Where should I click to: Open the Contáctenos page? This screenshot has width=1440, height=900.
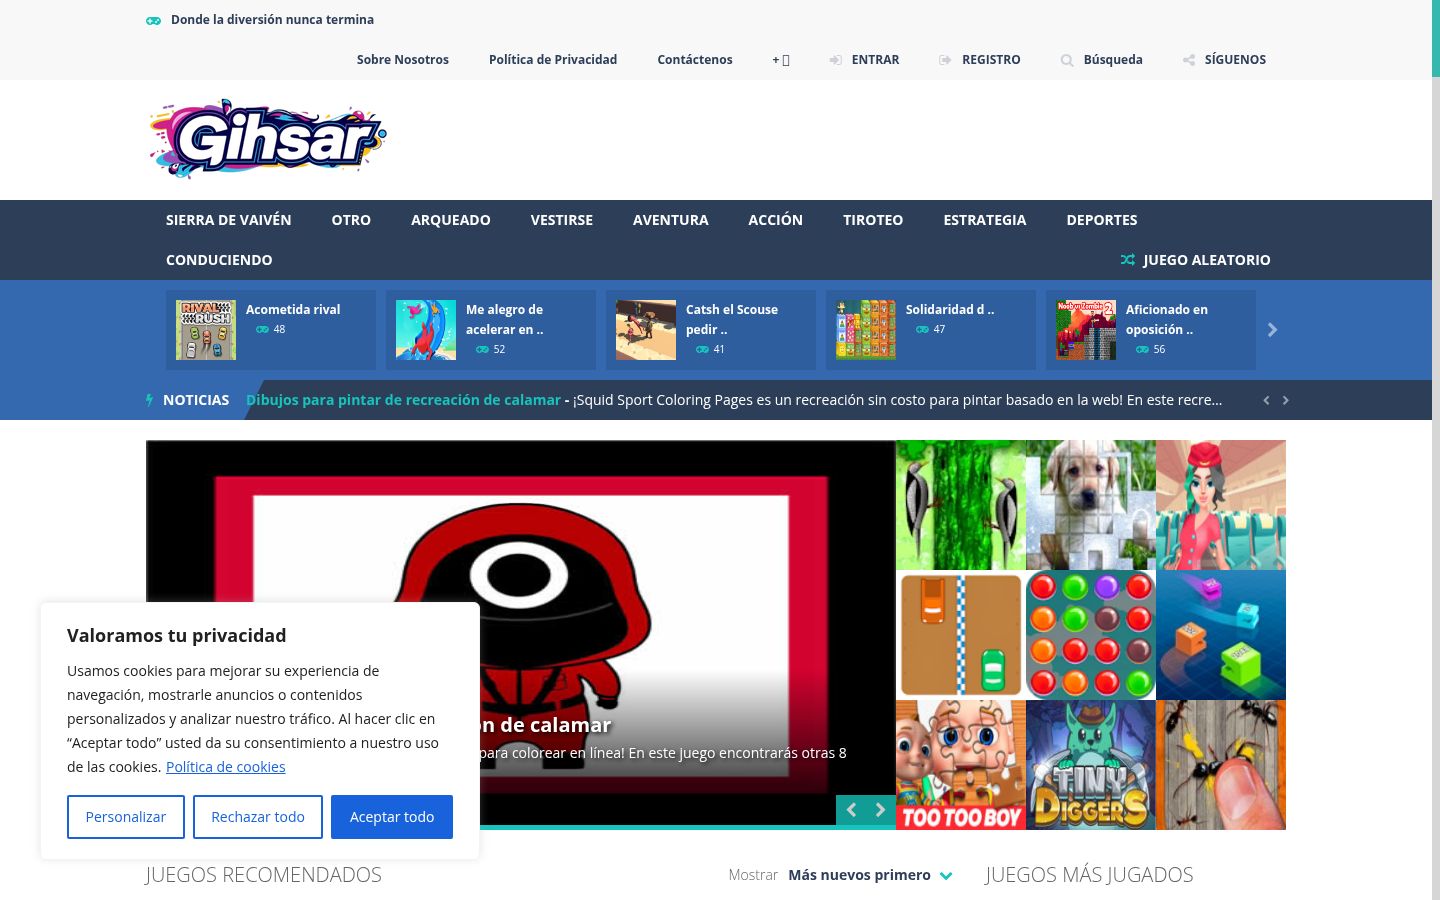click(x=695, y=60)
